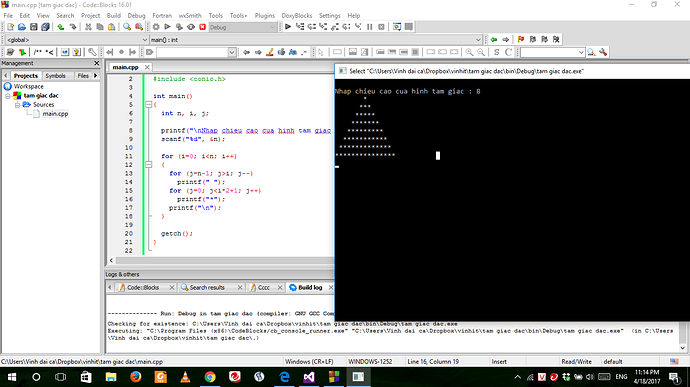Switch to the Symbols tab
The height and width of the screenshot is (387, 690).
tap(55, 76)
